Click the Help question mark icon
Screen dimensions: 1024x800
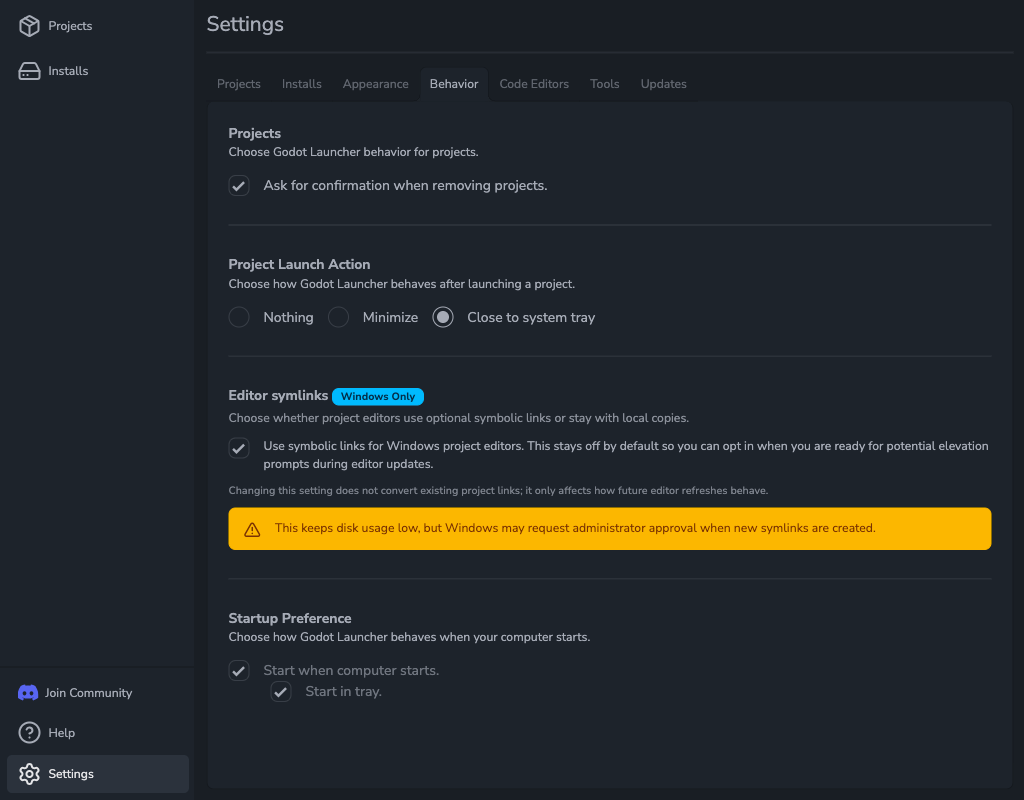point(29,733)
